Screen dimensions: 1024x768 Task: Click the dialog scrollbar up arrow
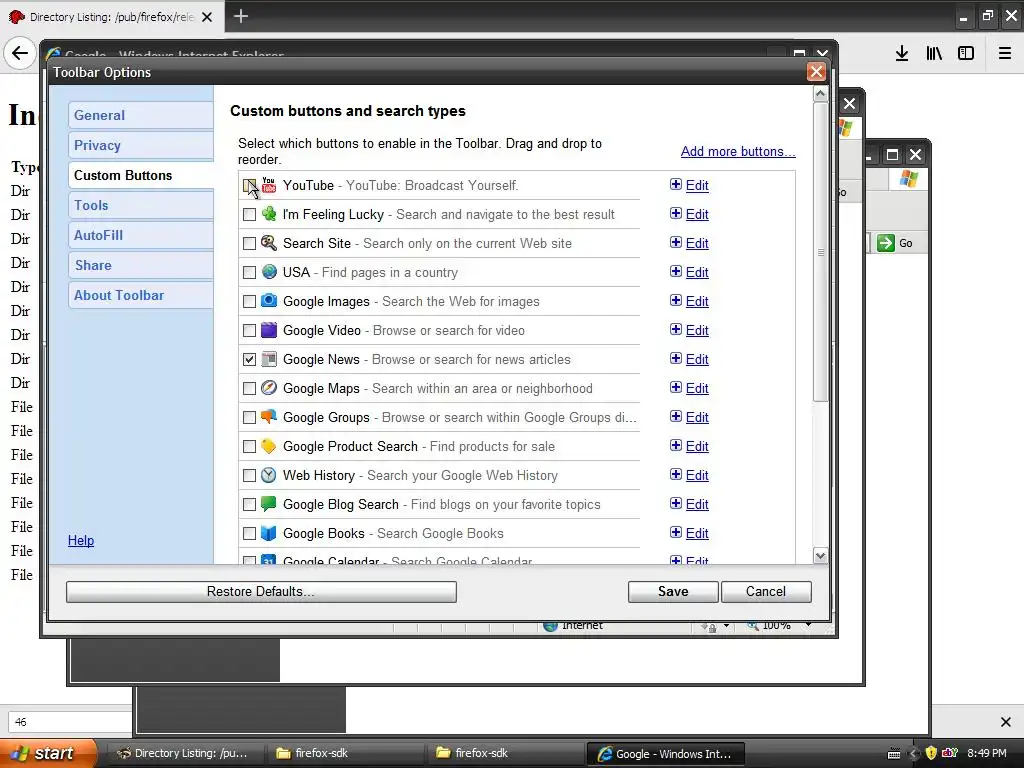click(821, 94)
